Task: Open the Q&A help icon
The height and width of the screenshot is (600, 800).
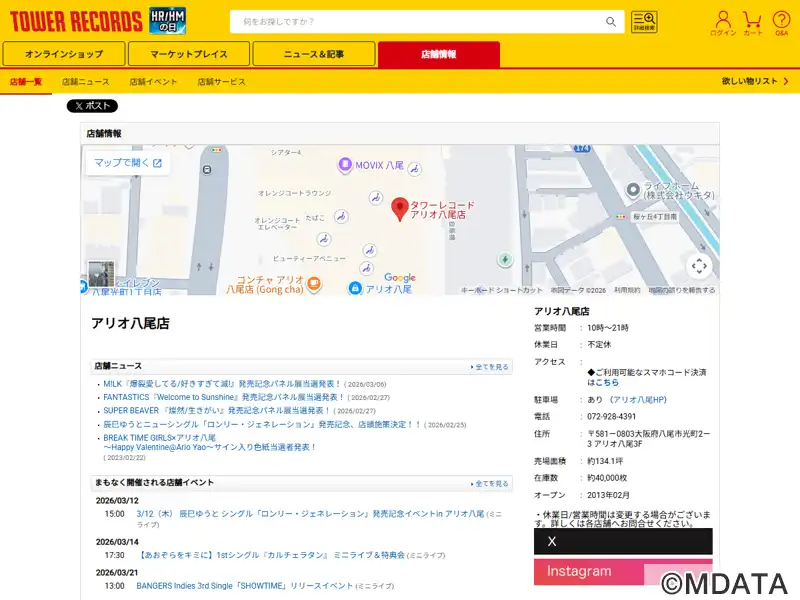Action: [781, 22]
